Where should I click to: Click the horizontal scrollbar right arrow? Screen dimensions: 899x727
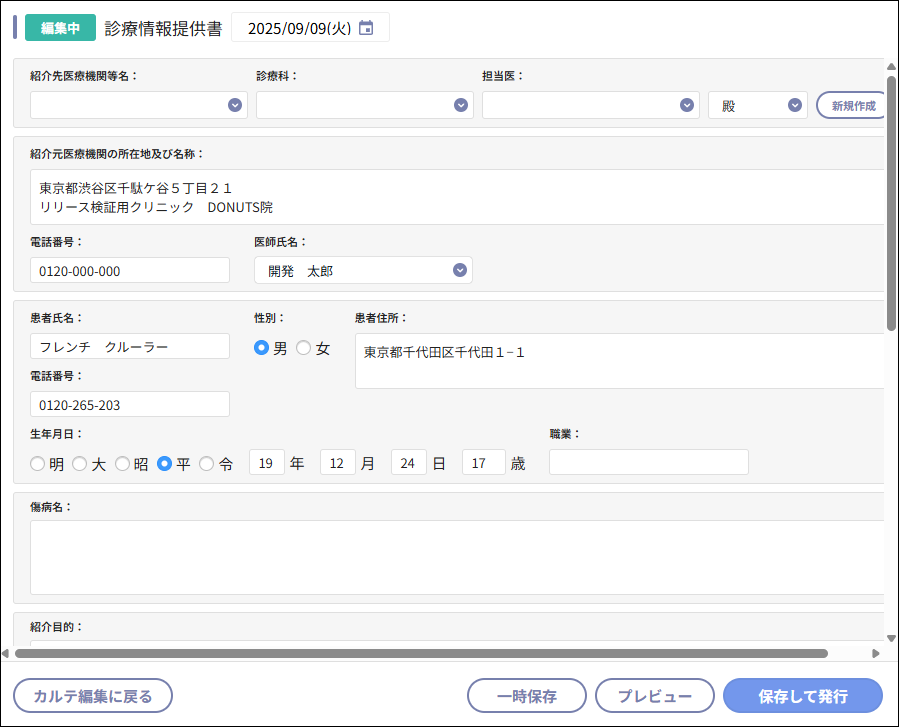(875, 654)
